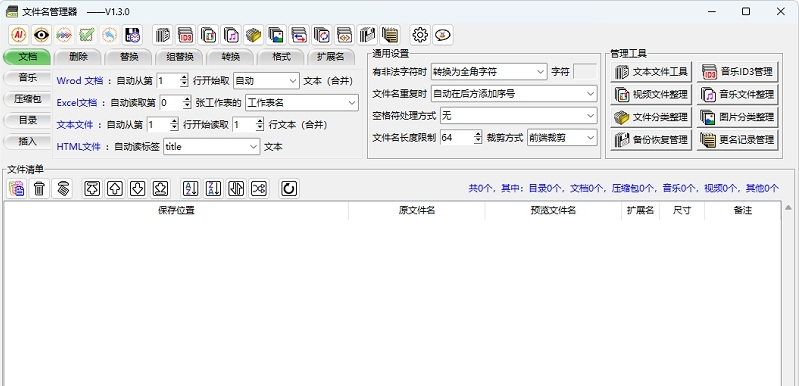This screenshot has height=386, width=799.
Task: Switch to the 格式 tab
Action: point(281,57)
